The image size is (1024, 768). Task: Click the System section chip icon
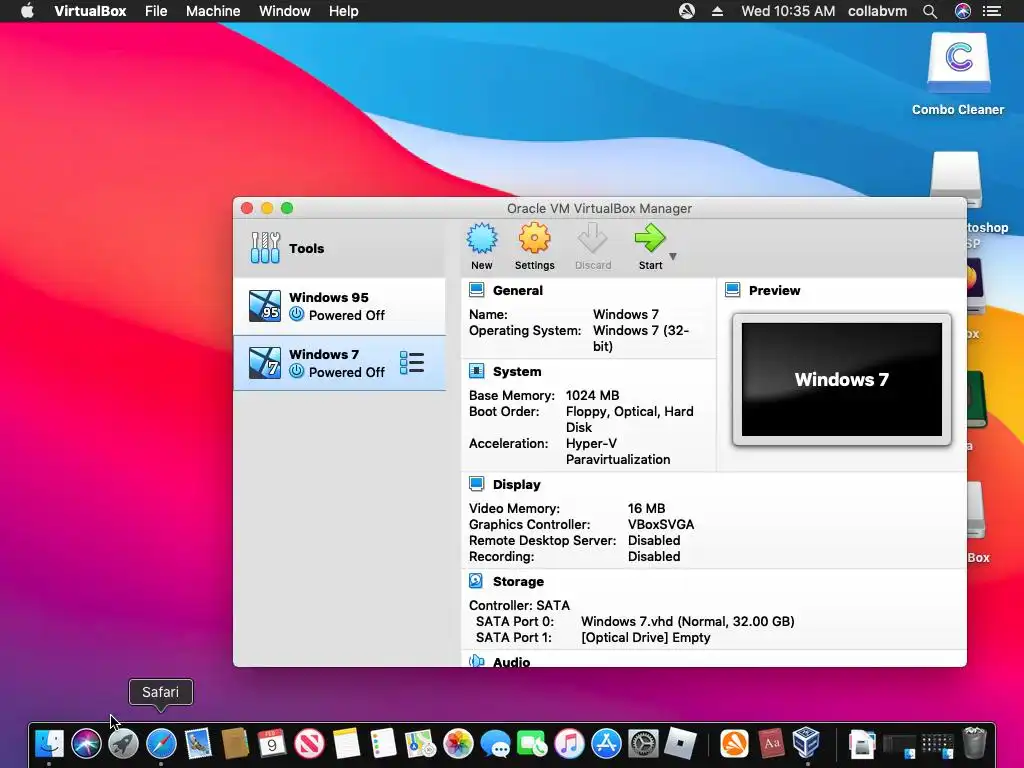pyautogui.click(x=477, y=371)
